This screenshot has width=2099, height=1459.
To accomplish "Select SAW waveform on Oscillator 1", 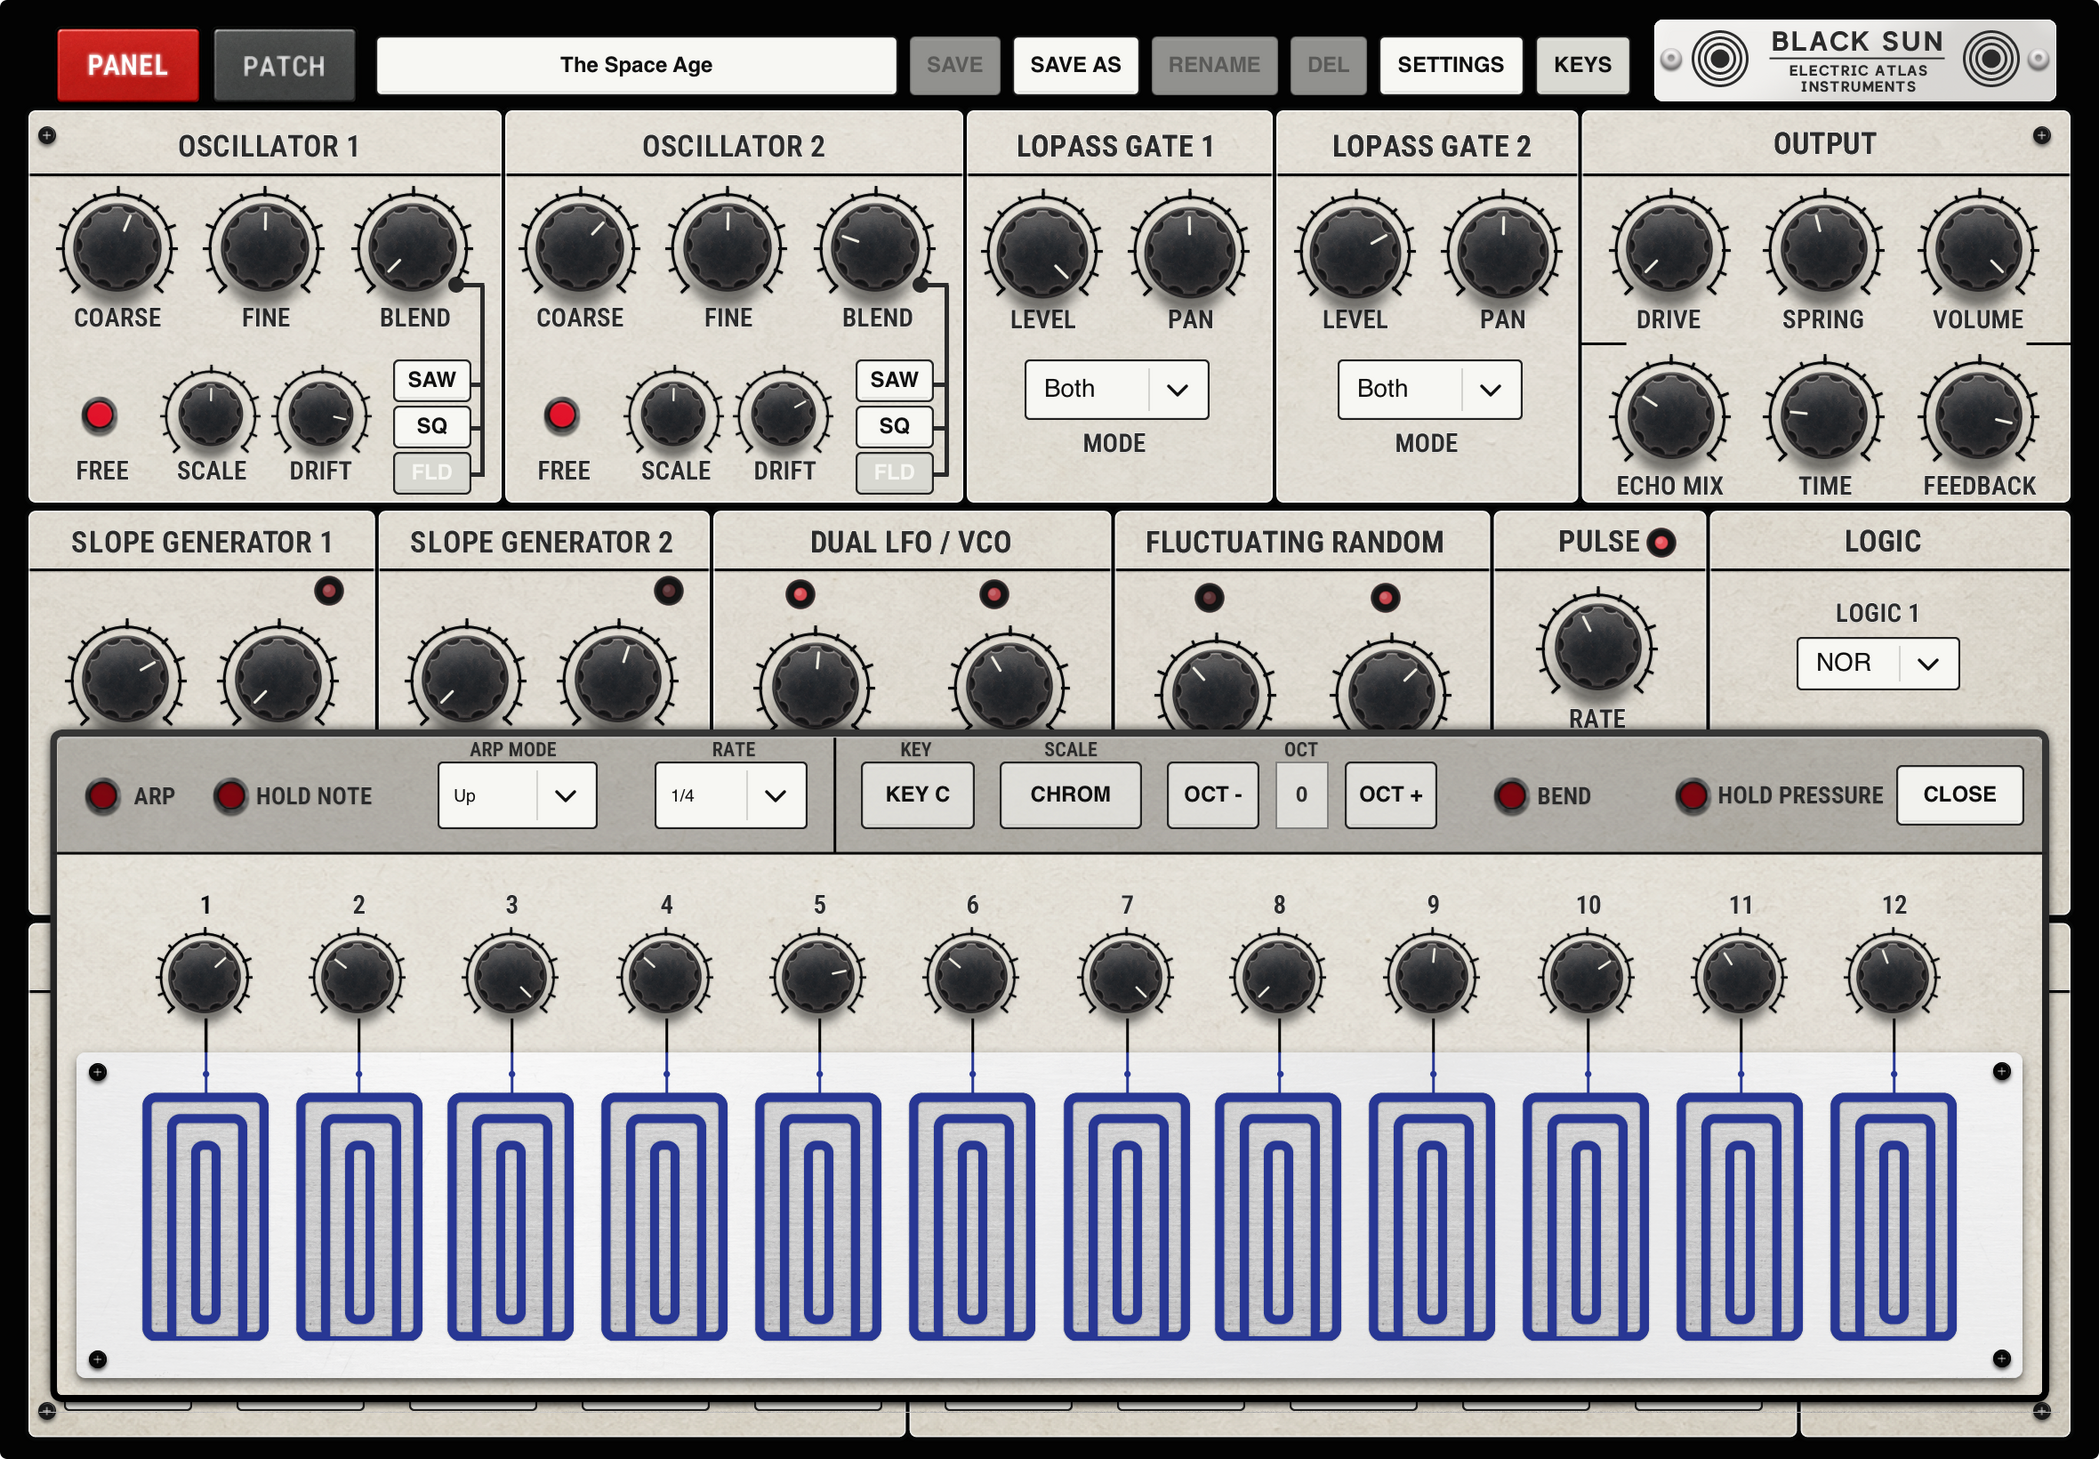I will 432,380.
